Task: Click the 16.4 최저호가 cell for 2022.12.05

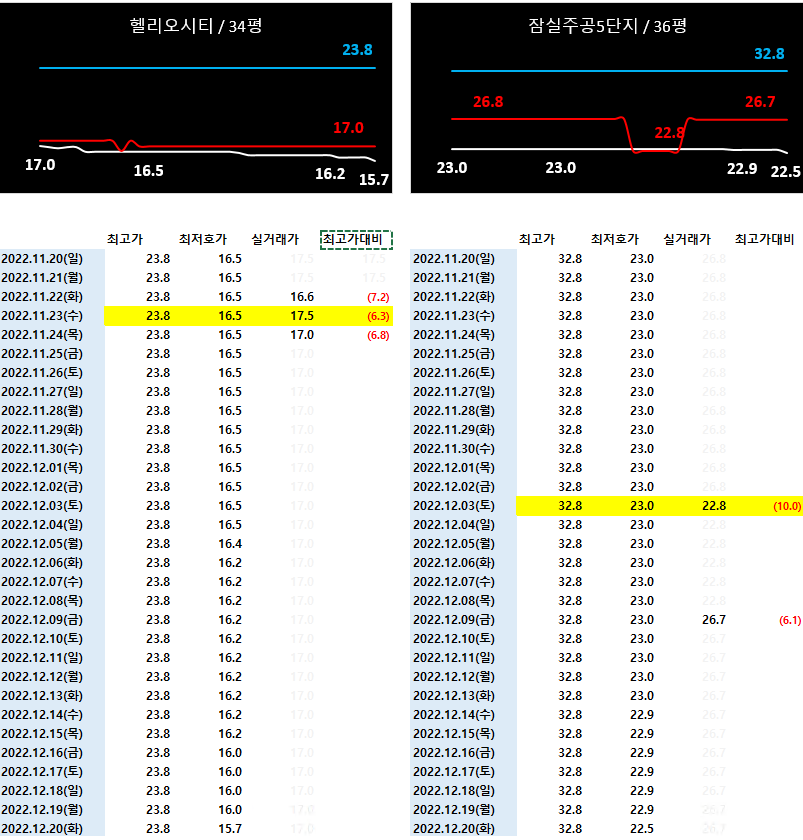Action: 230,544
